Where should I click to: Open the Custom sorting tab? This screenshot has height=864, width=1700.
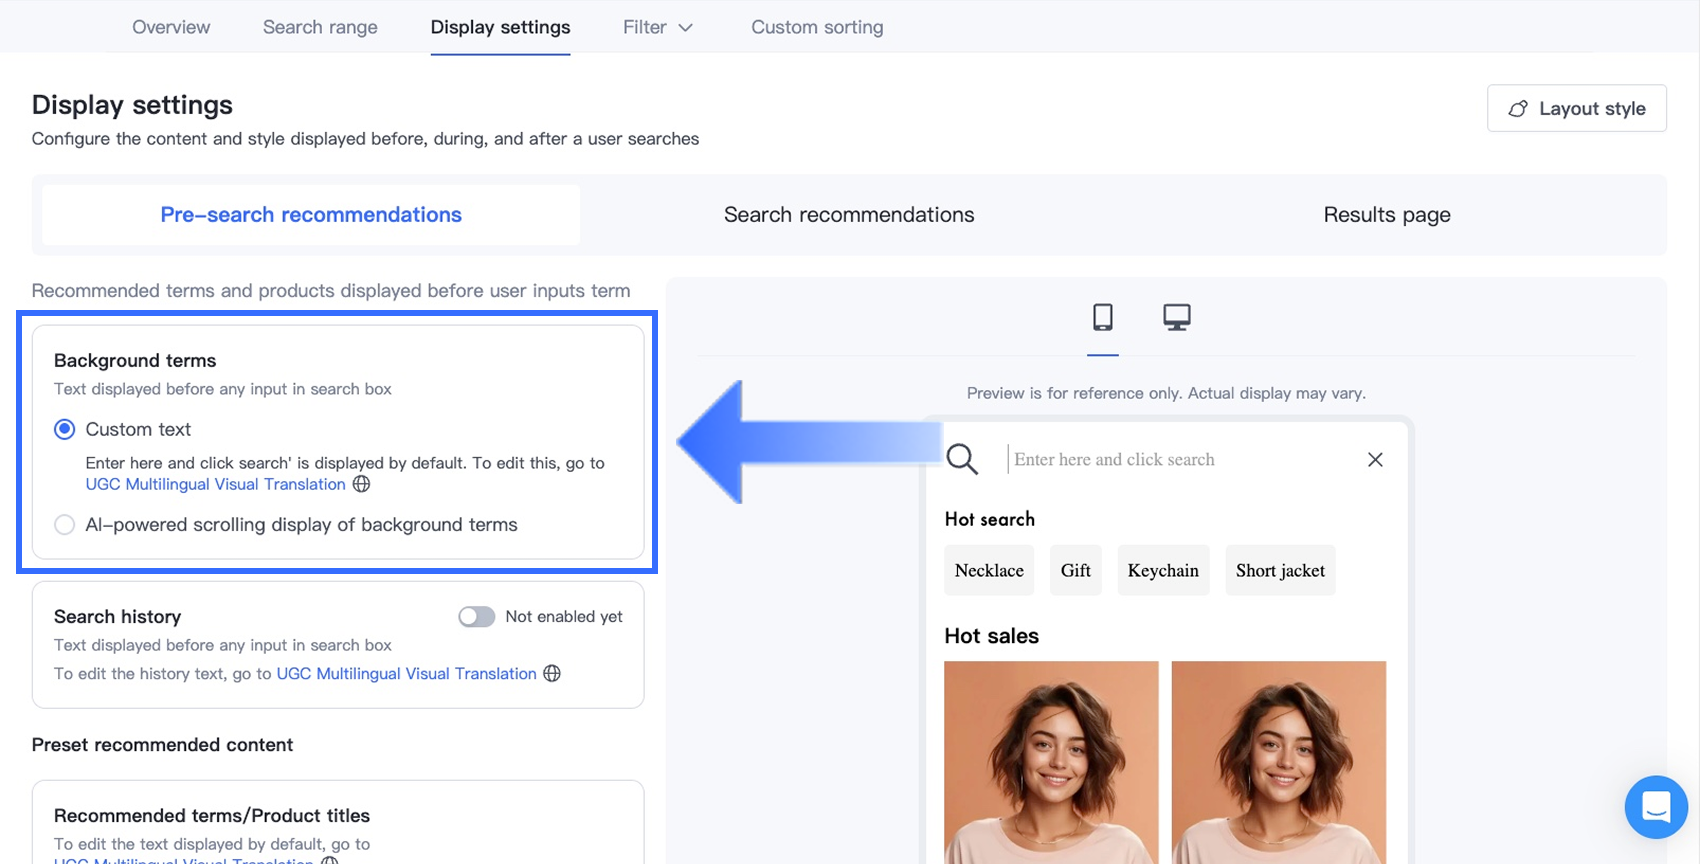817,27
